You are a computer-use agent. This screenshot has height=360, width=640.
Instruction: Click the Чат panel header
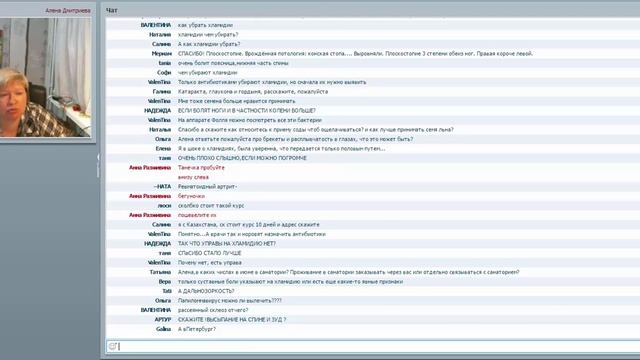point(111,10)
